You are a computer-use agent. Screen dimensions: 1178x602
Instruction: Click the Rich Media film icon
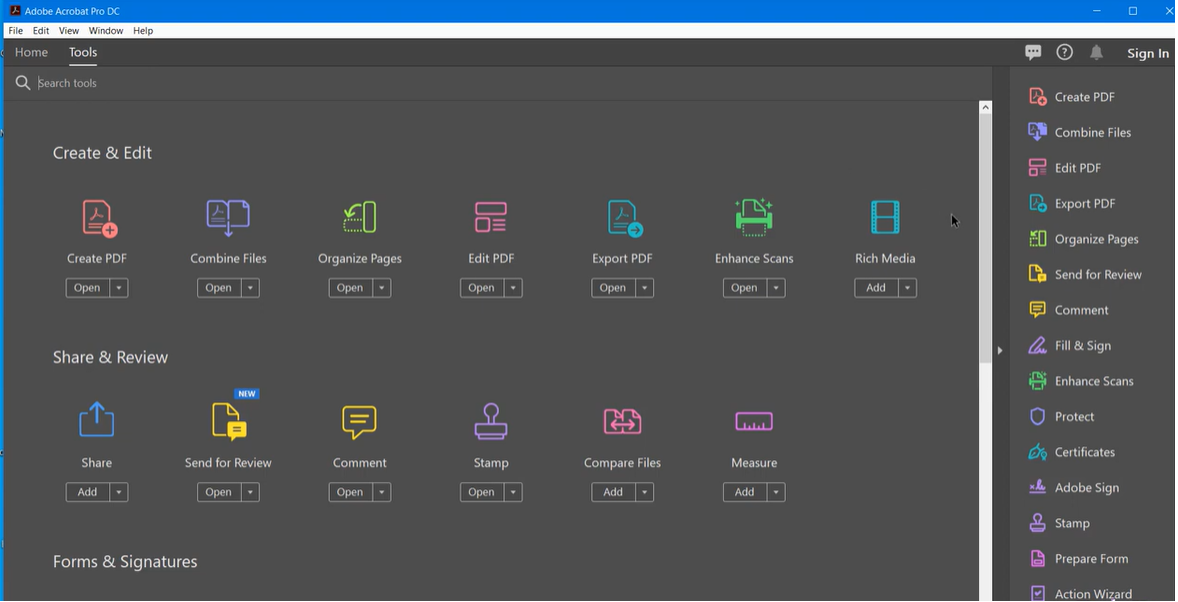pos(885,217)
